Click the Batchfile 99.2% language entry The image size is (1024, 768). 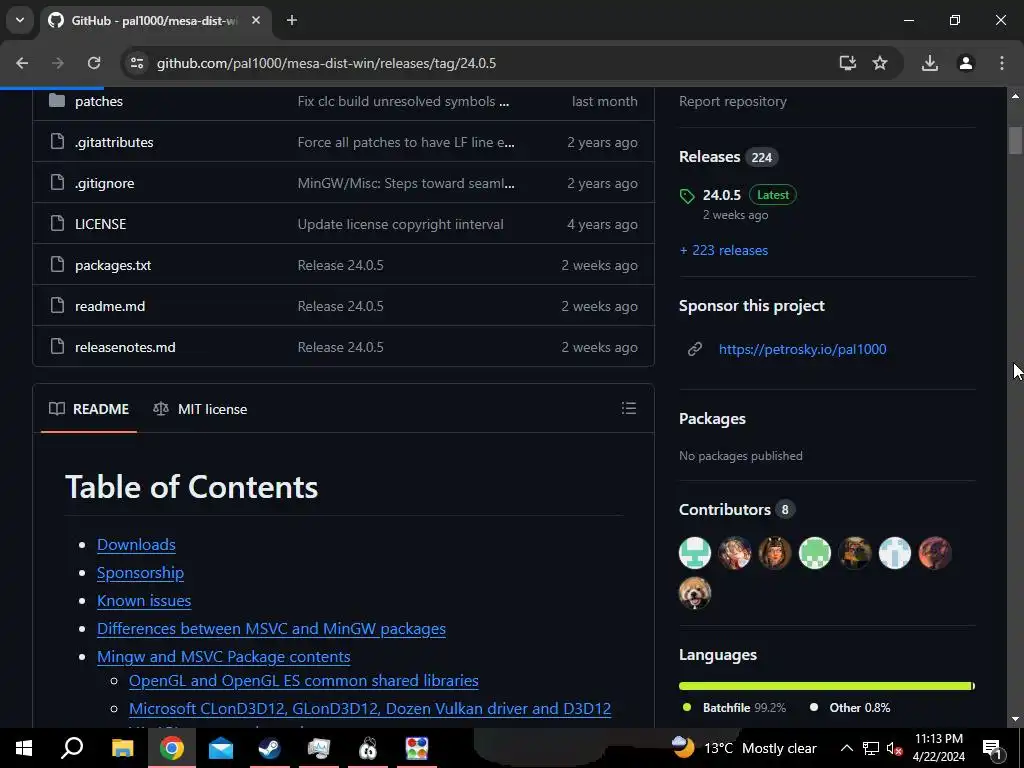[x=735, y=708]
